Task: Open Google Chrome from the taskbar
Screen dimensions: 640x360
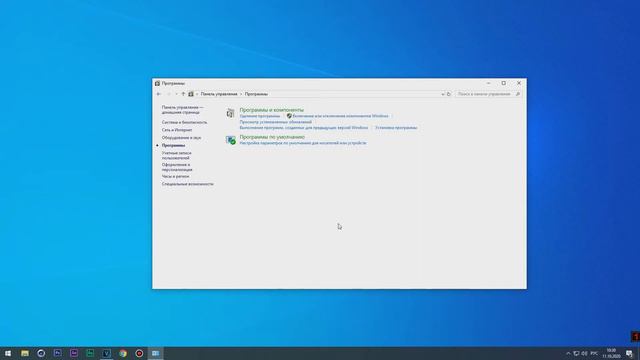Action: (123, 353)
